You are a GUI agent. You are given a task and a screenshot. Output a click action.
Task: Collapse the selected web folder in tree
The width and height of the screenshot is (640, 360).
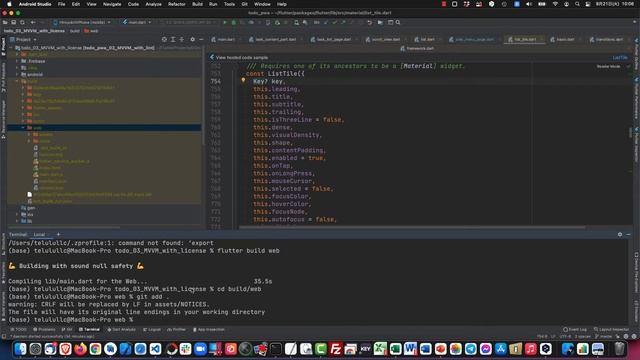(23, 128)
